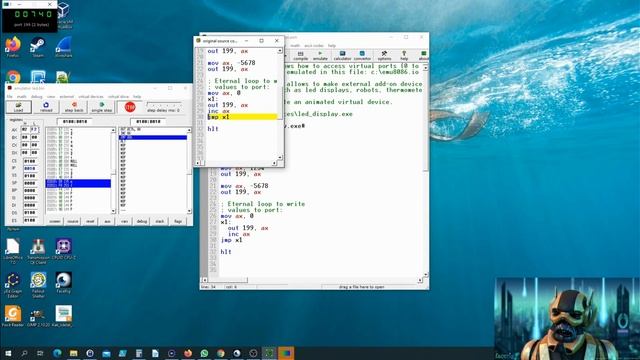Open options from editor toolbar

tap(384, 56)
